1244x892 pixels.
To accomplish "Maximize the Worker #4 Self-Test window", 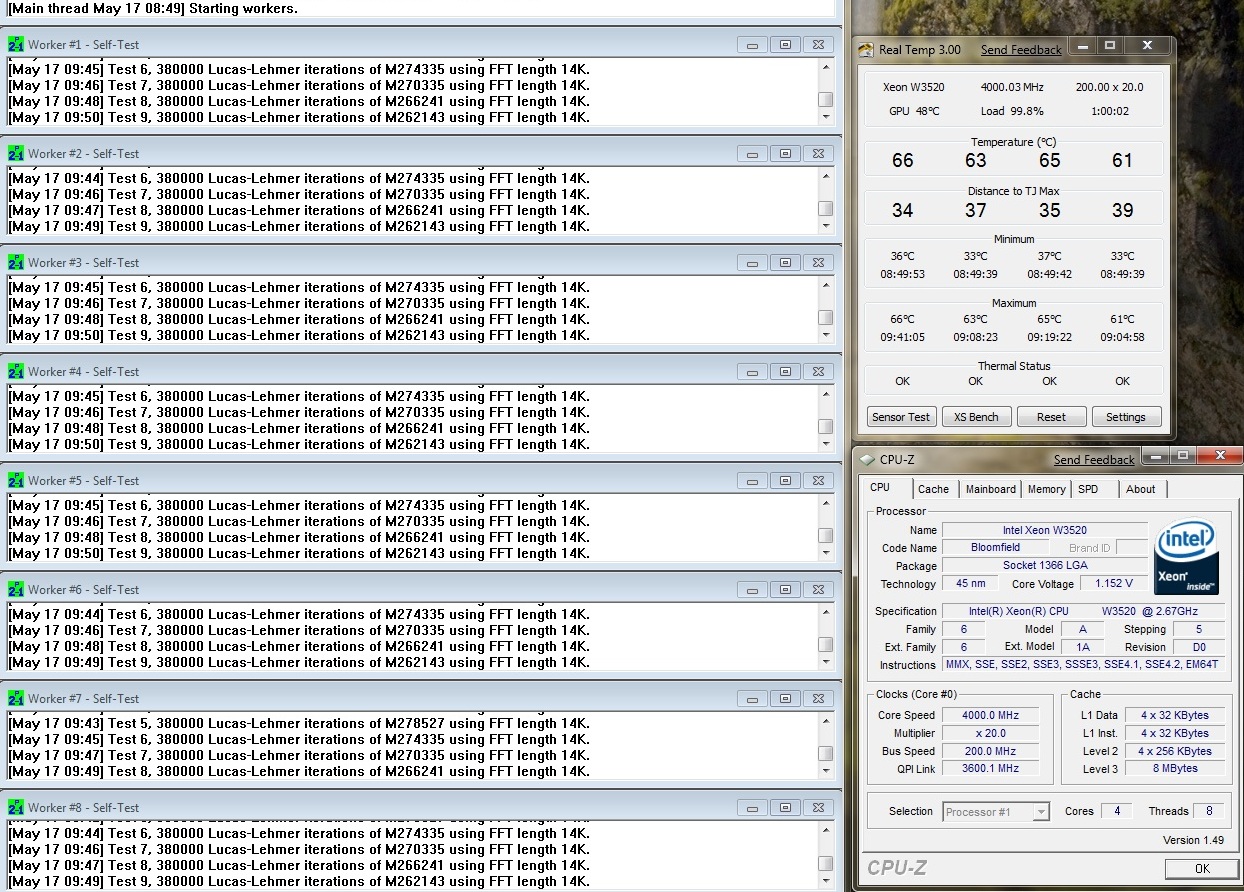I will click(x=785, y=372).
